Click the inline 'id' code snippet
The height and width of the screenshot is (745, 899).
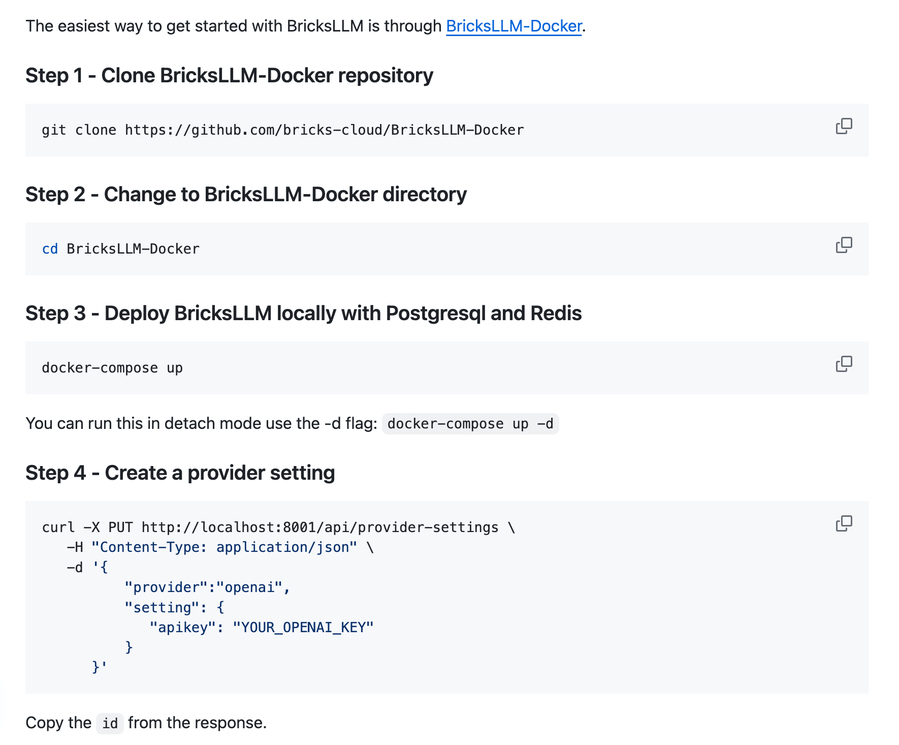[110, 723]
